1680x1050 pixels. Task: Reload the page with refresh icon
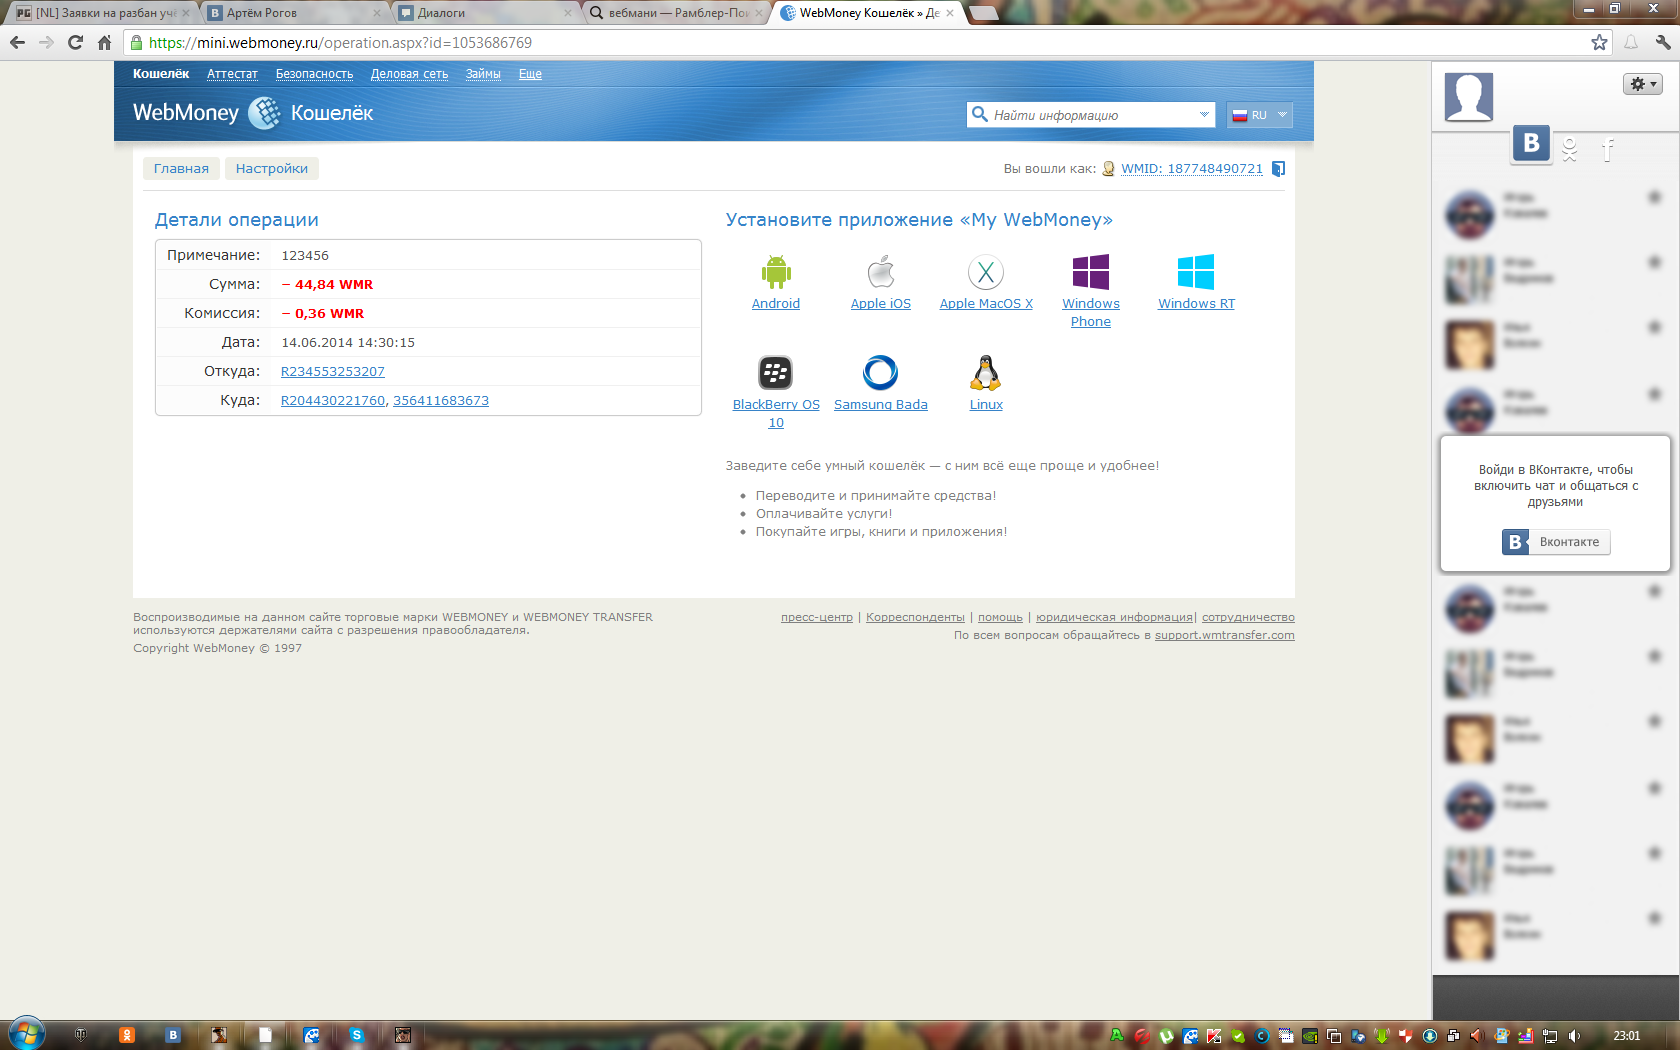(x=75, y=42)
